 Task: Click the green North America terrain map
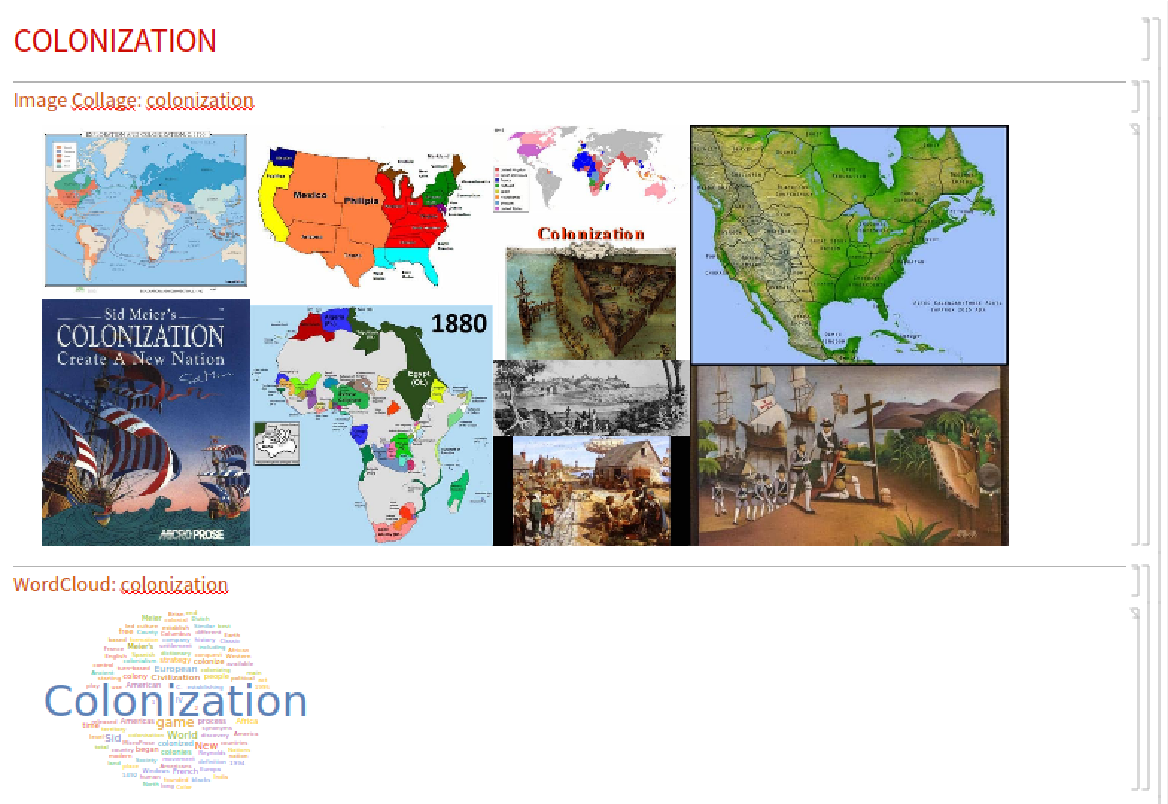click(849, 245)
